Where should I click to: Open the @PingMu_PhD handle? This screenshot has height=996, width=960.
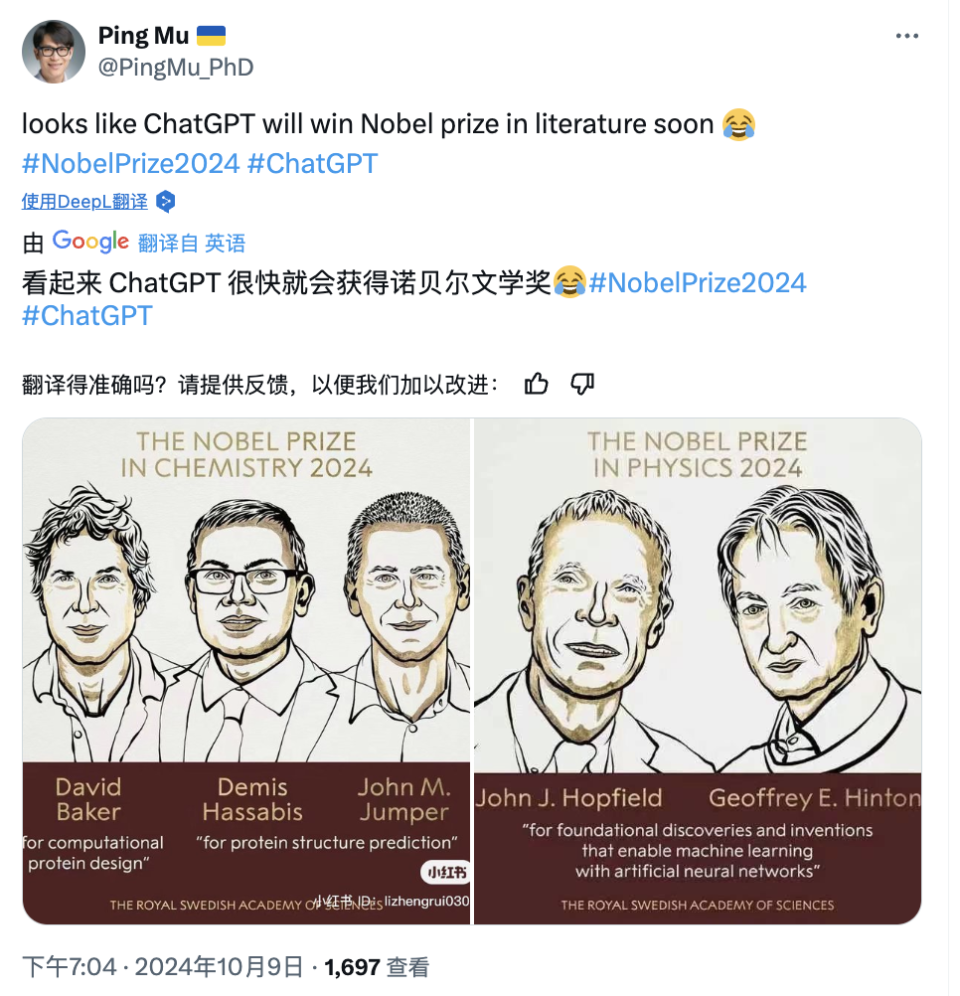coord(176,67)
